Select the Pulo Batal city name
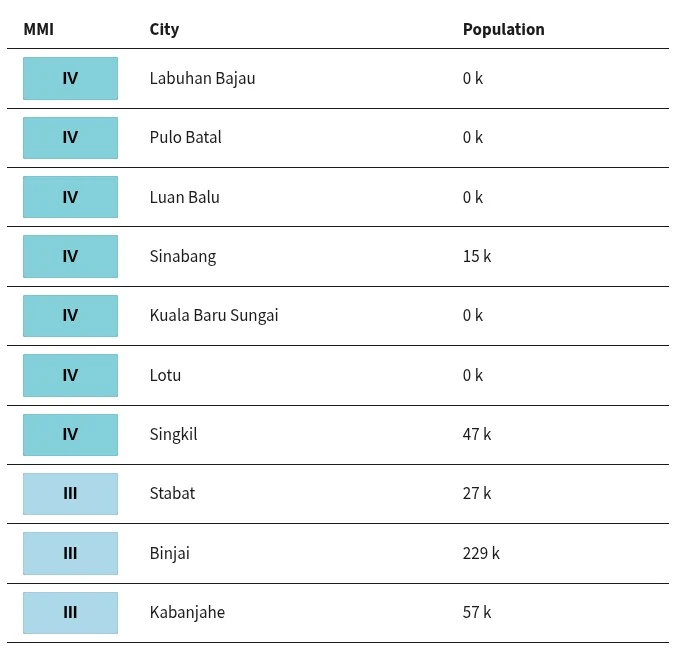 [x=186, y=138]
